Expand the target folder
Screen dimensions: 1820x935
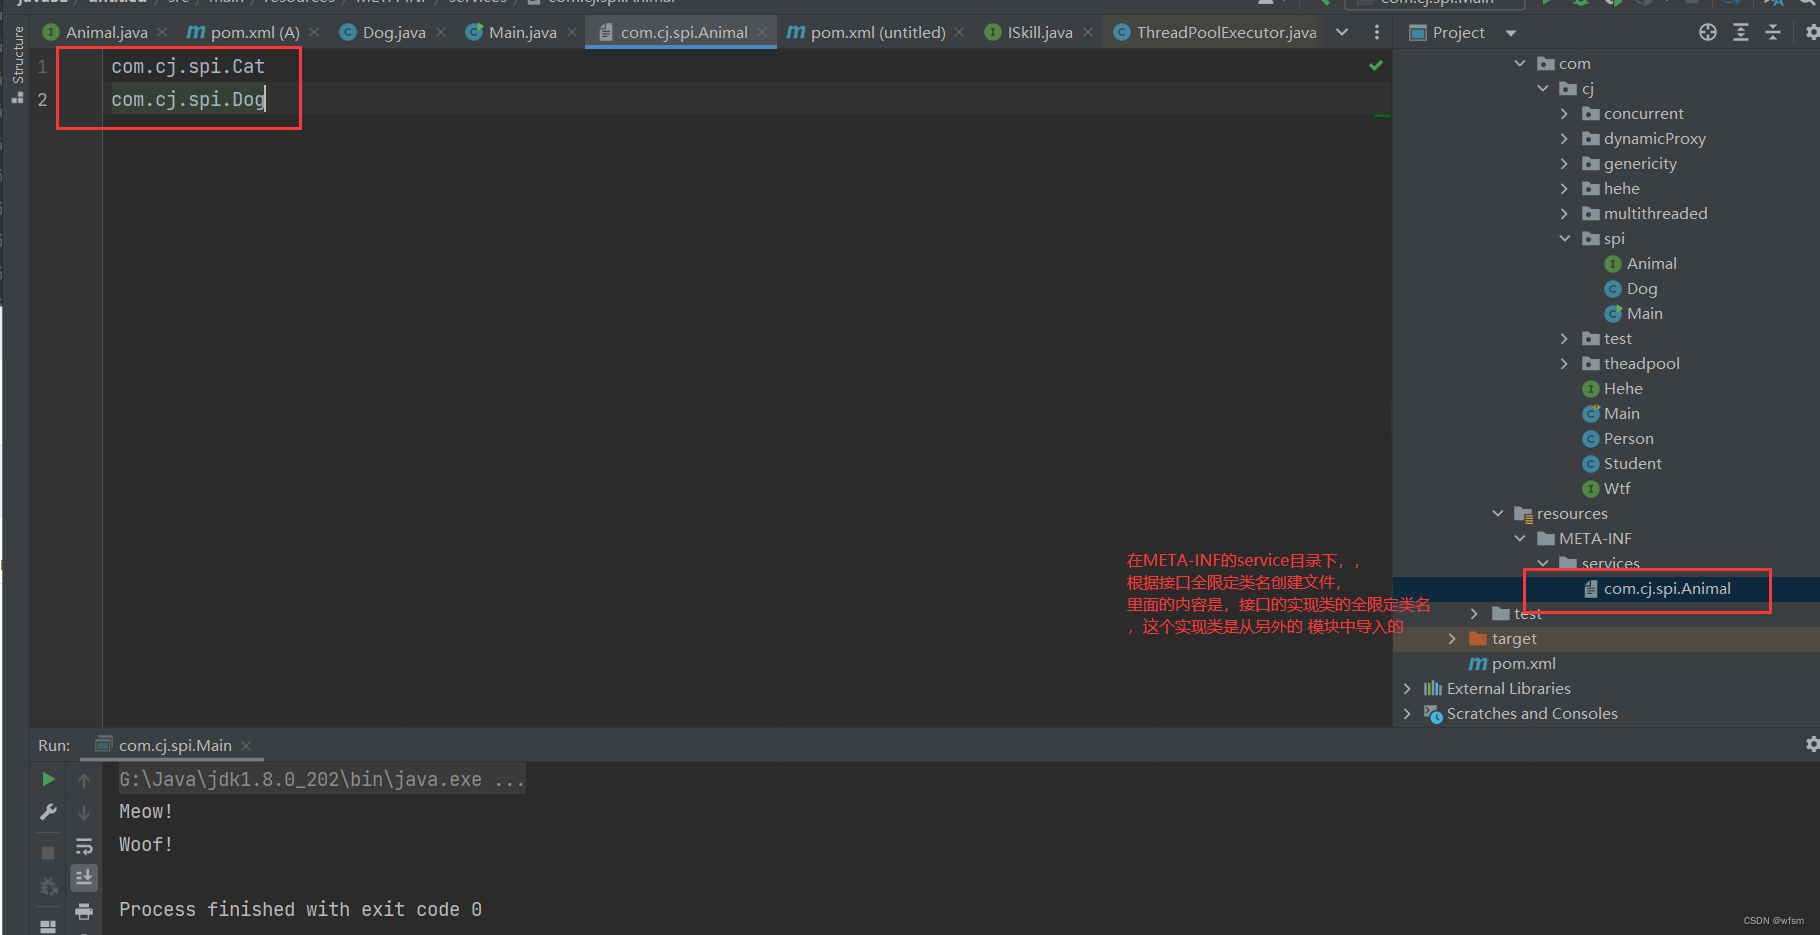(x=1453, y=639)
